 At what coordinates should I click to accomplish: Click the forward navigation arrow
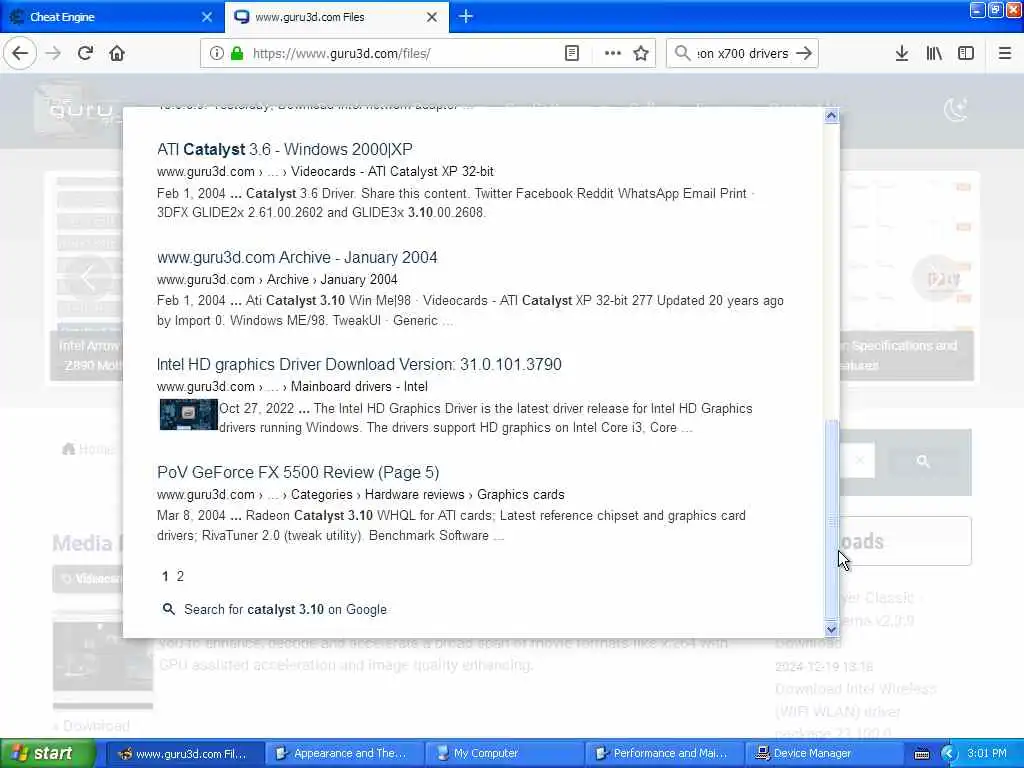pyautogui.click(x=53, y=54)
